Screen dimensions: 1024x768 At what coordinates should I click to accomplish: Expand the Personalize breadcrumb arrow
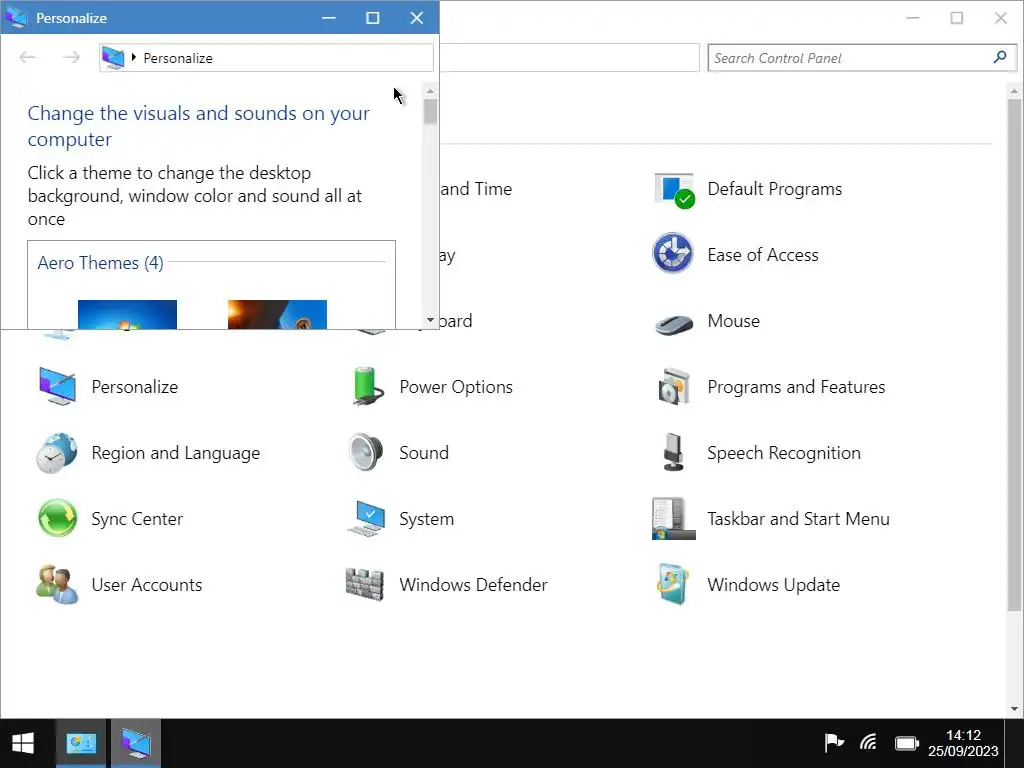[x=134, y=57]
